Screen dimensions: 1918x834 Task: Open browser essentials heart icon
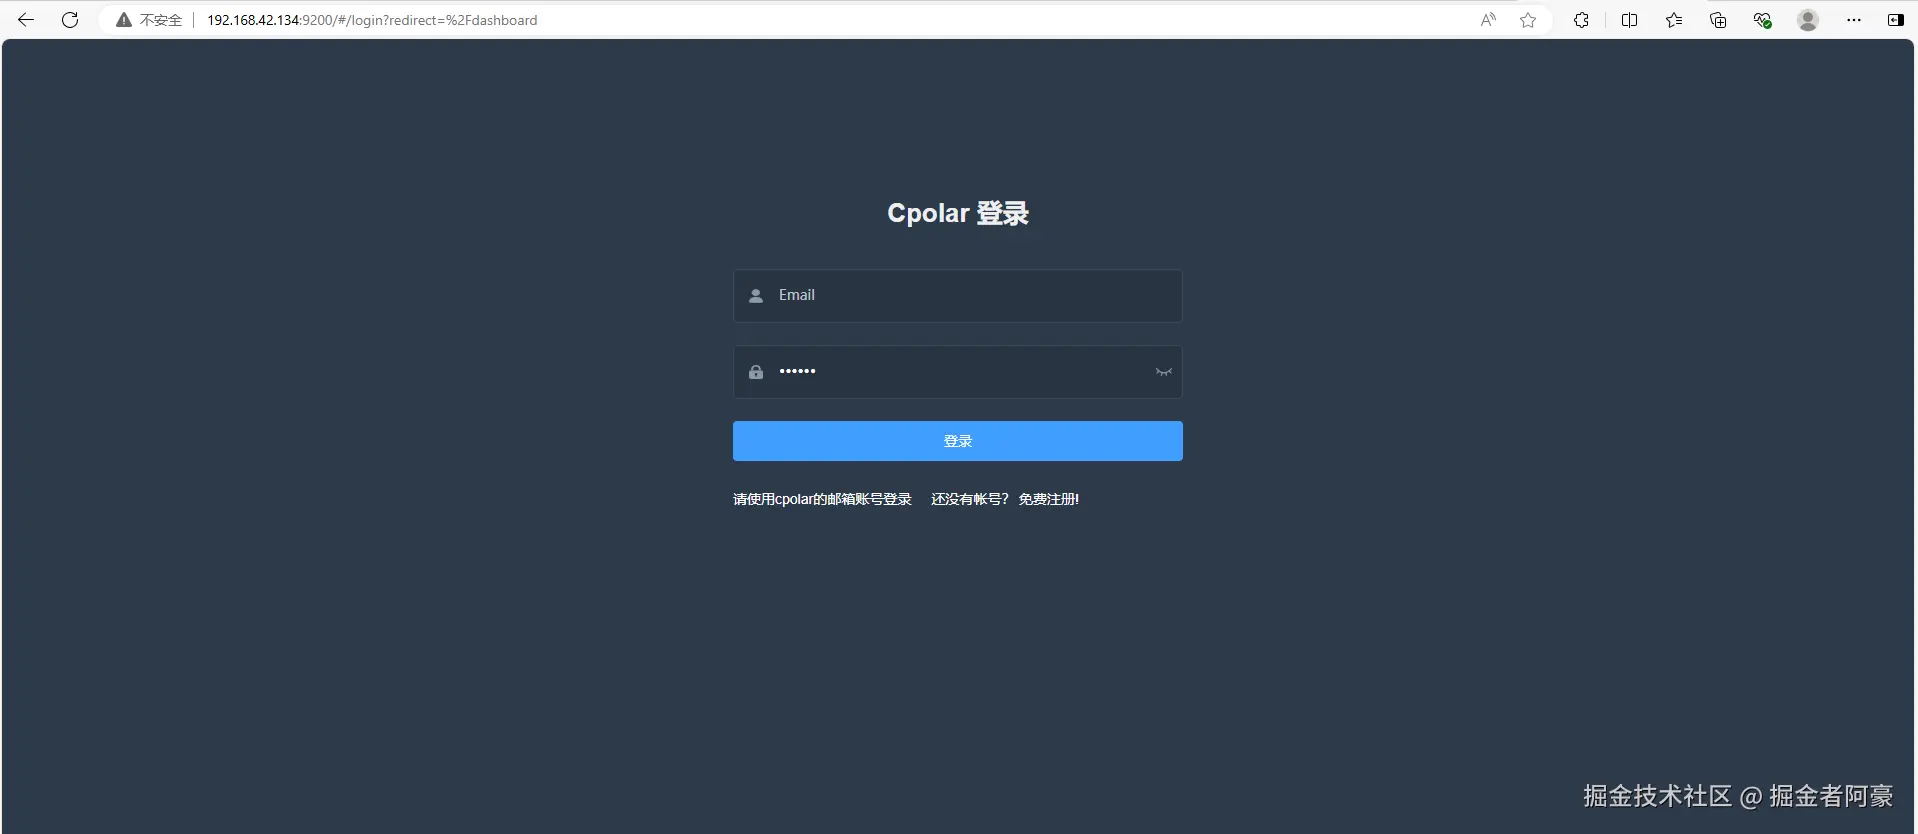tap(1763, 20)
